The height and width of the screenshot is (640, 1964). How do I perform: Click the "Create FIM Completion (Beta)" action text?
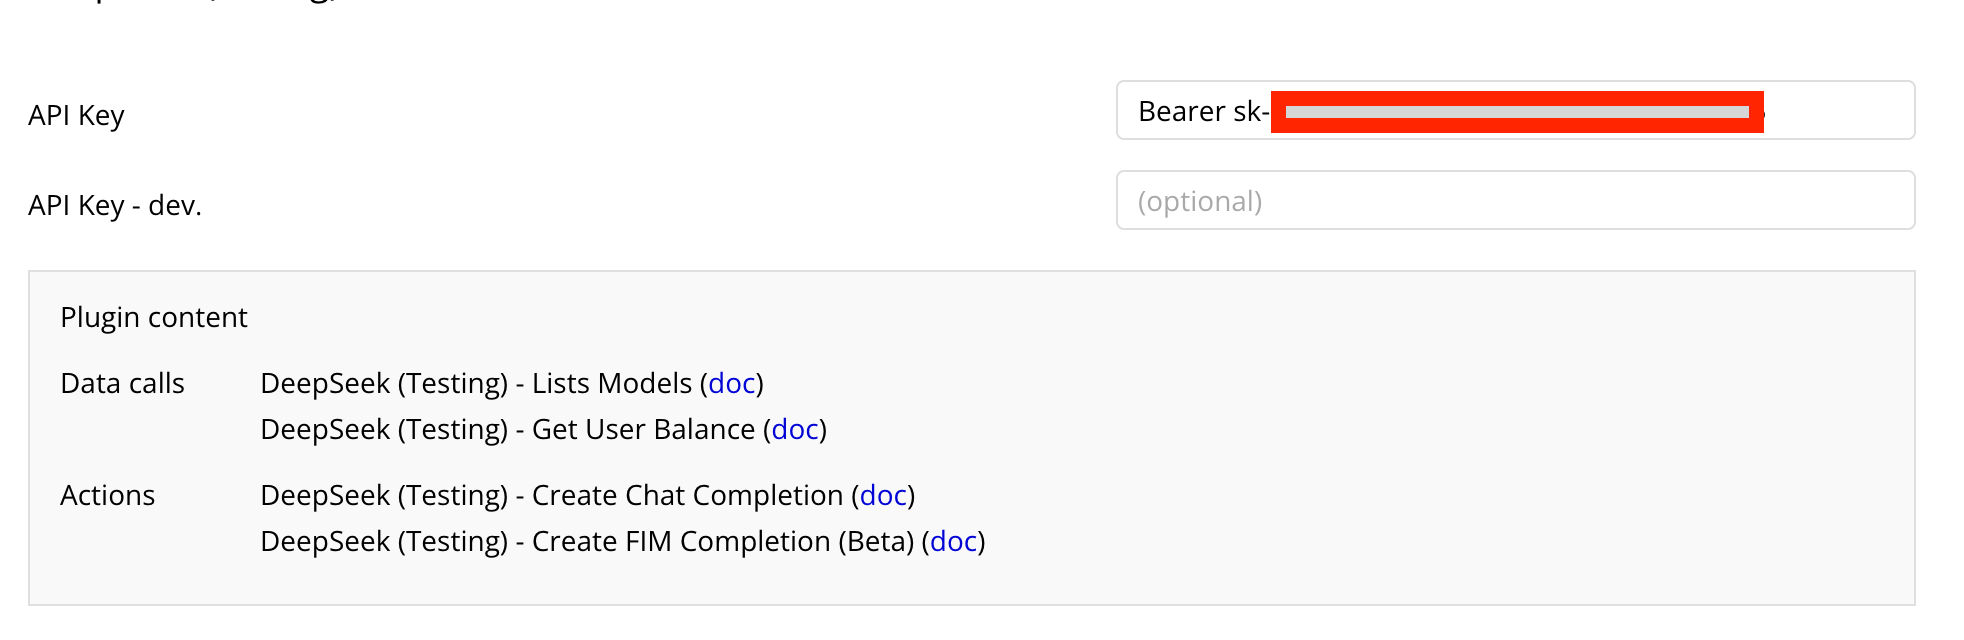click(x=722, y=542)
